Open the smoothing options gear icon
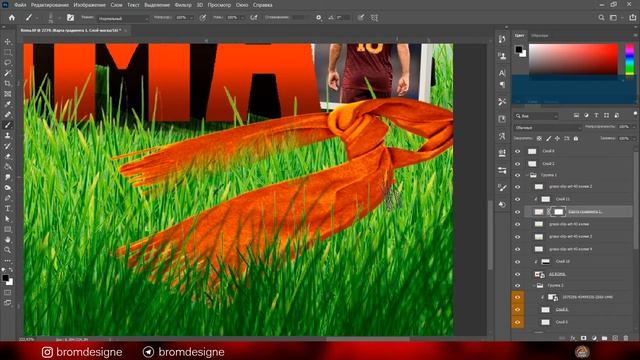Viewport: 640px width, 360px height. (319, 18)
